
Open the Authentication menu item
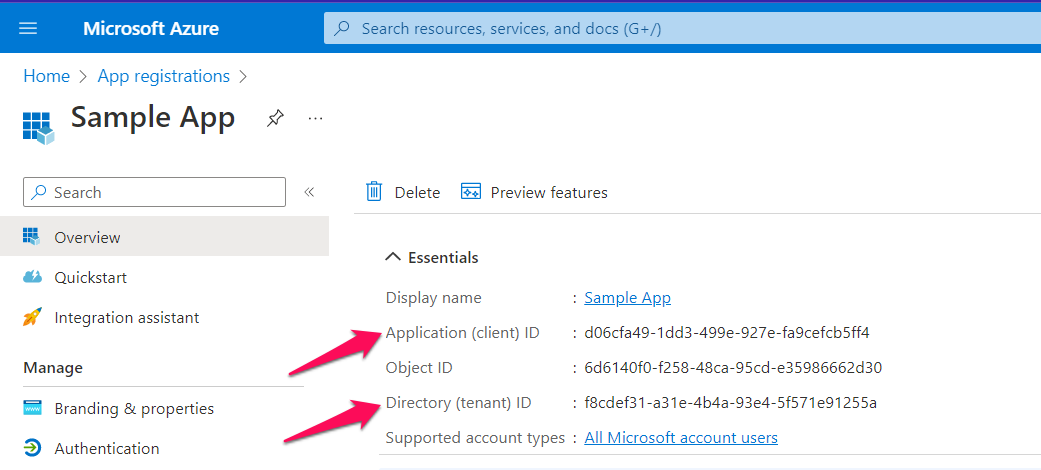pos(106,448)
